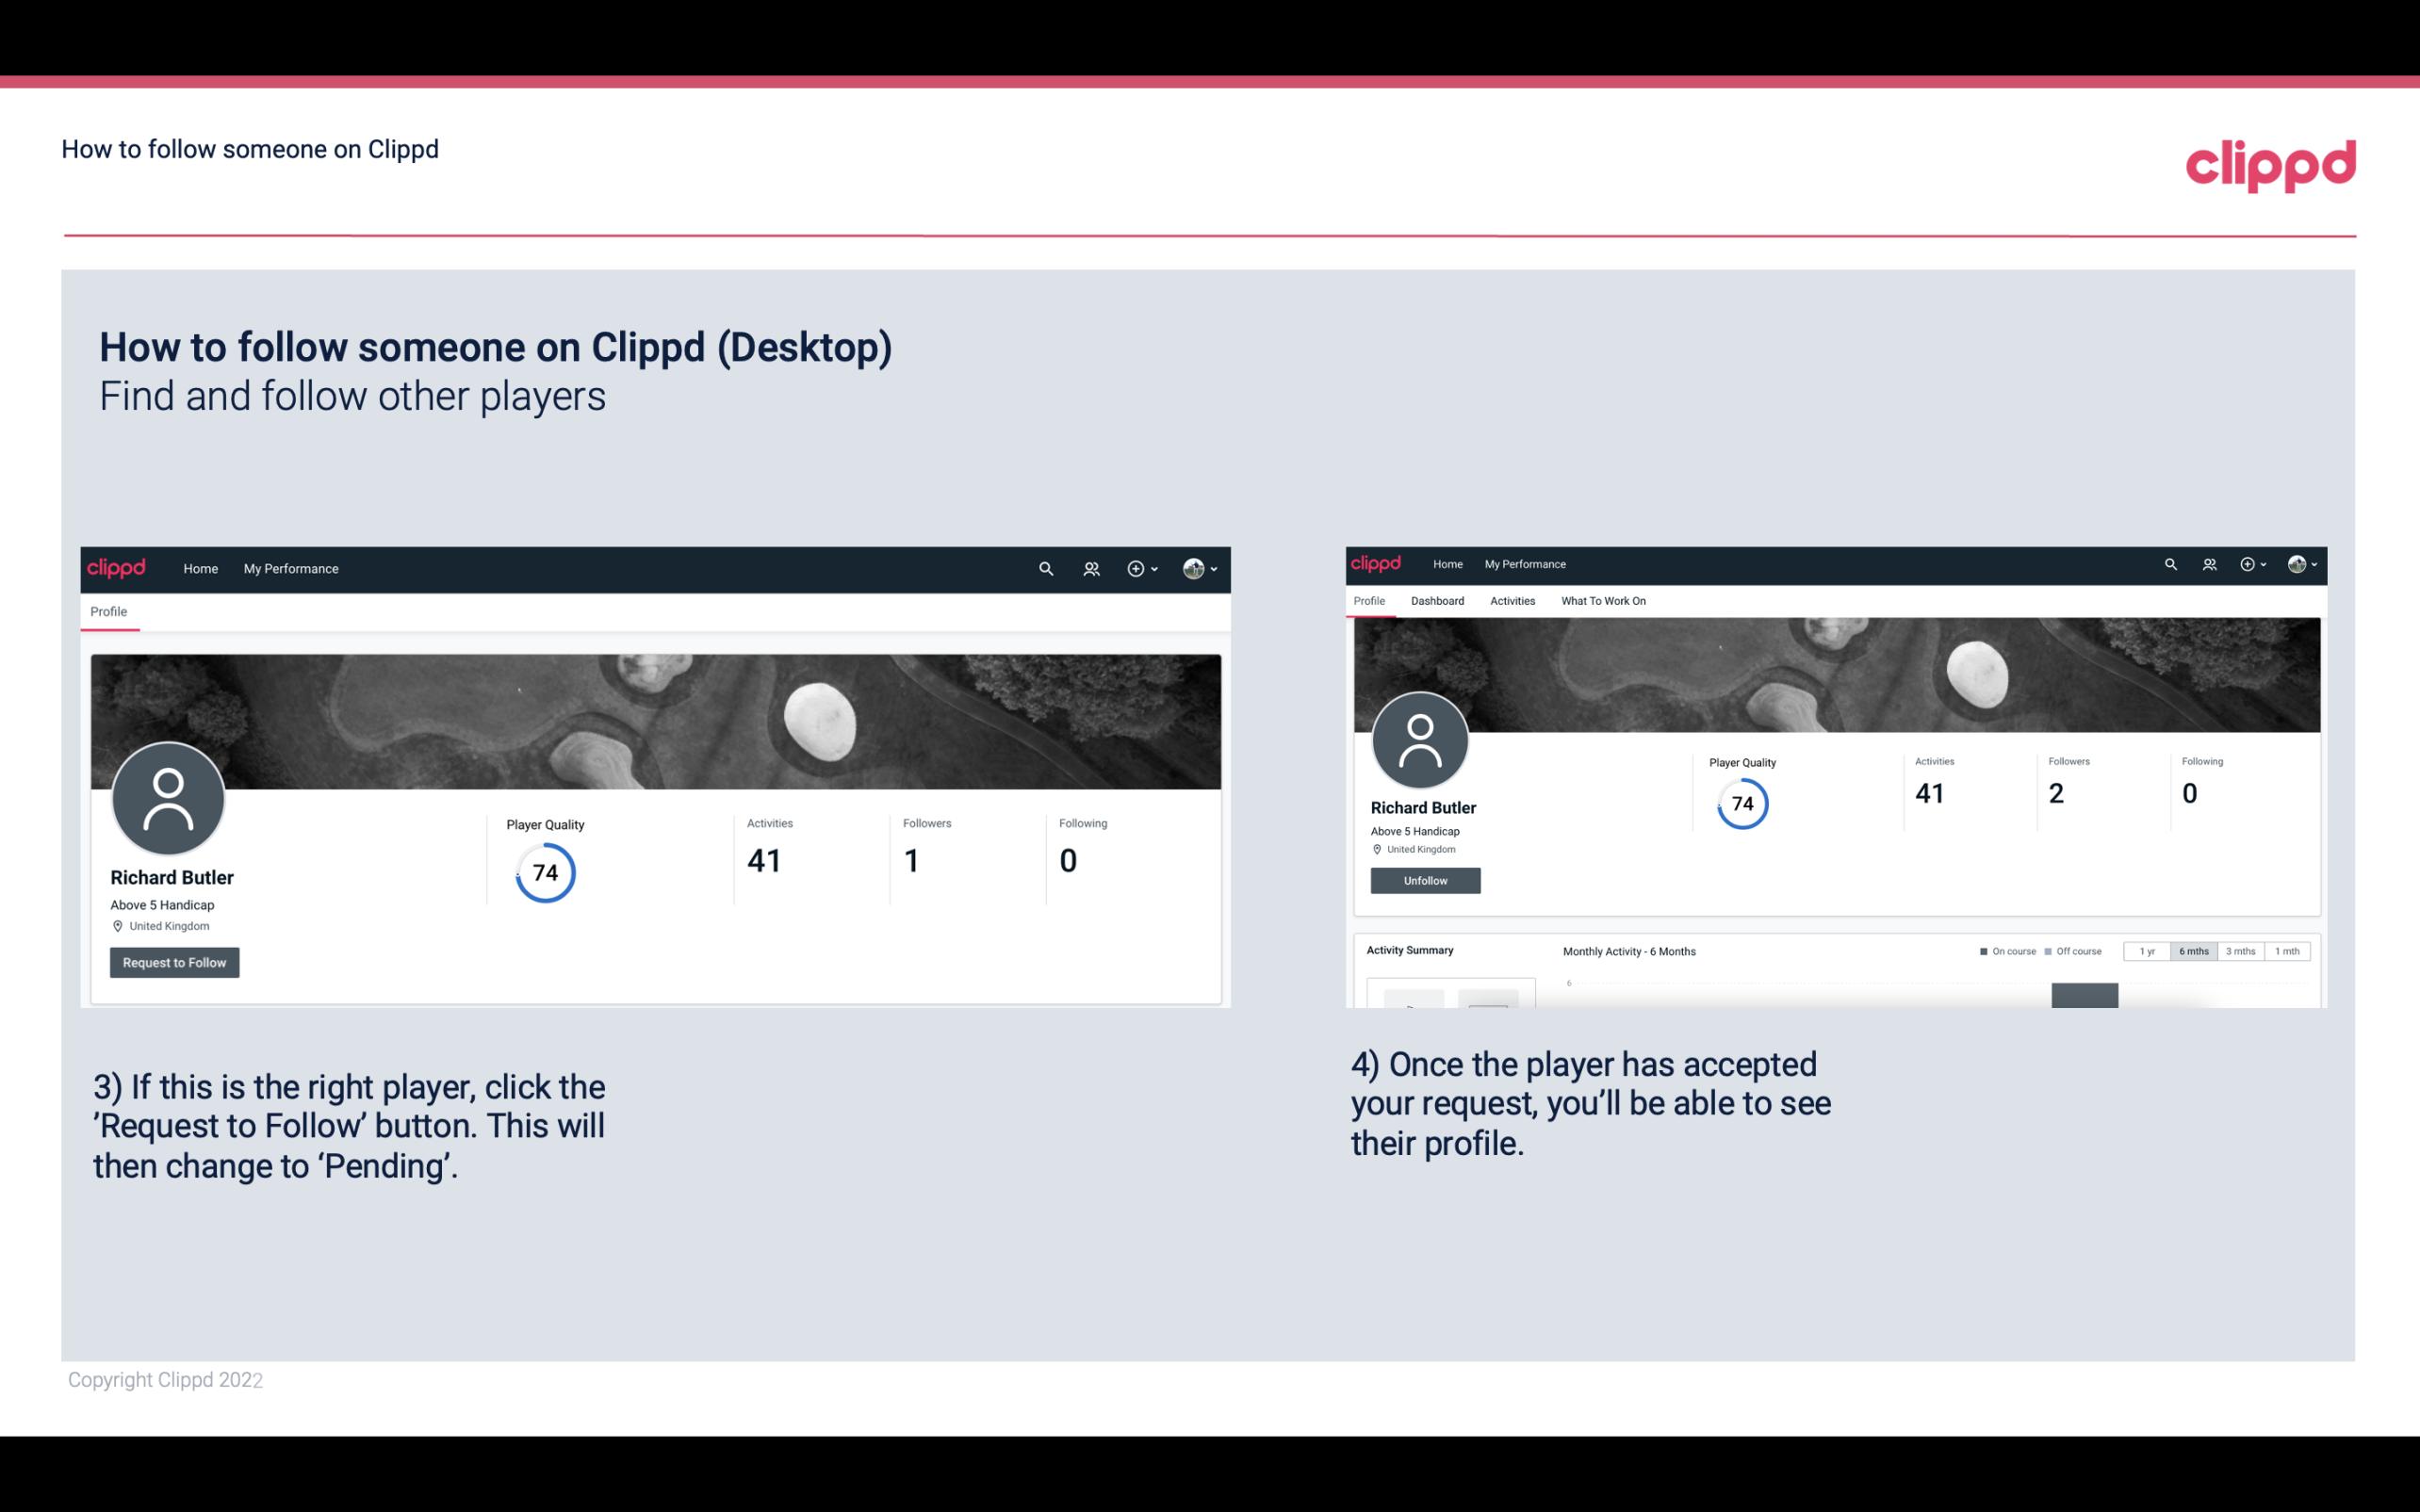
Task: Select the '6 mths' activity toggle
Action: [2194, 951]
